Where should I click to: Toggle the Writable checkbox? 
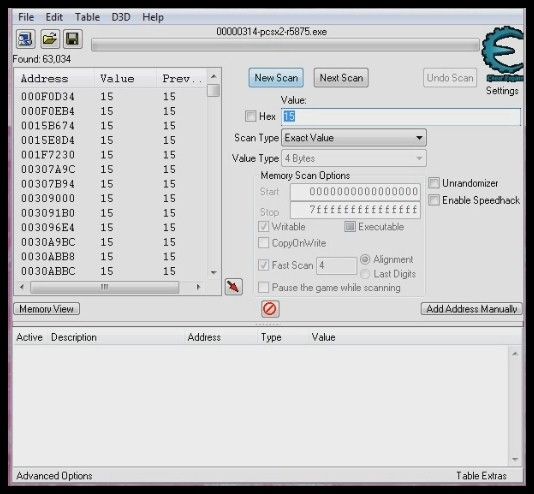point(263,226)
